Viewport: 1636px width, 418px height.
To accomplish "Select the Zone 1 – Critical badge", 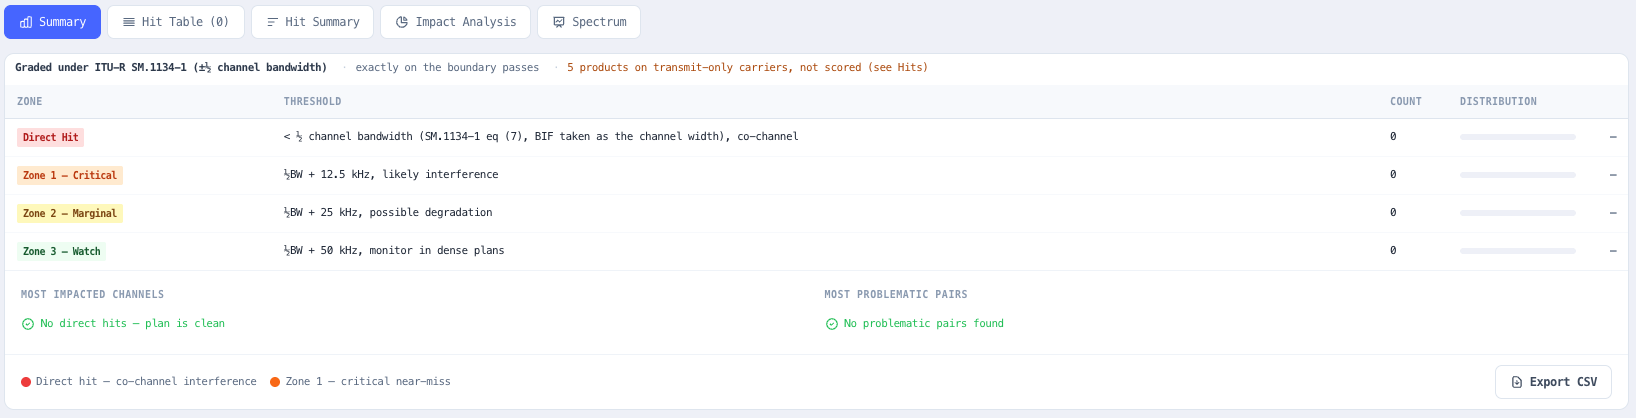I will tap(70, 175).
